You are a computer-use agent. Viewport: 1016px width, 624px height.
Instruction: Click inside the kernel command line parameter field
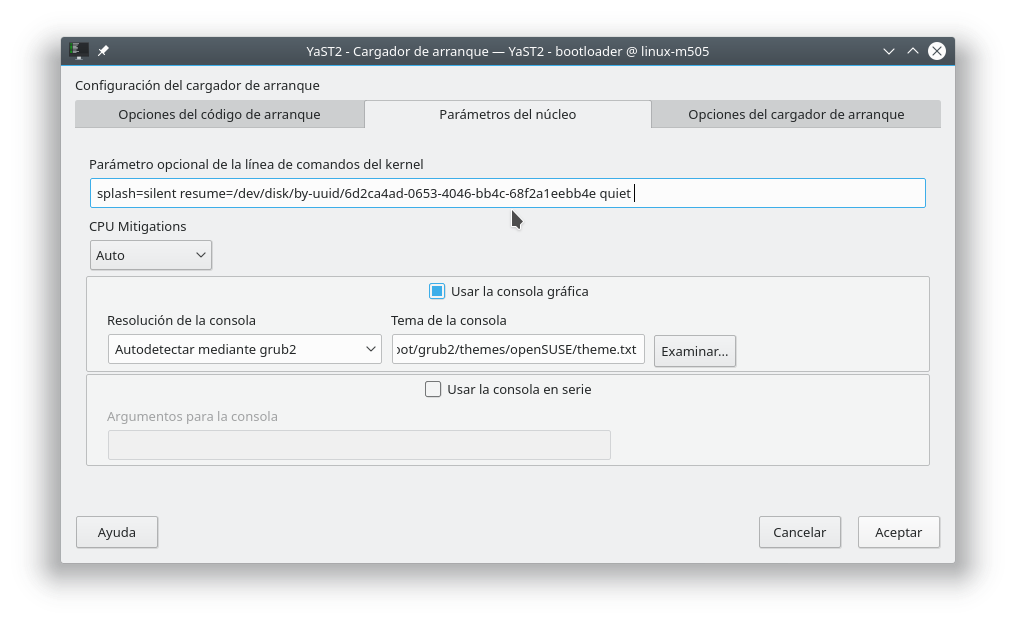(x=507, y=192)
